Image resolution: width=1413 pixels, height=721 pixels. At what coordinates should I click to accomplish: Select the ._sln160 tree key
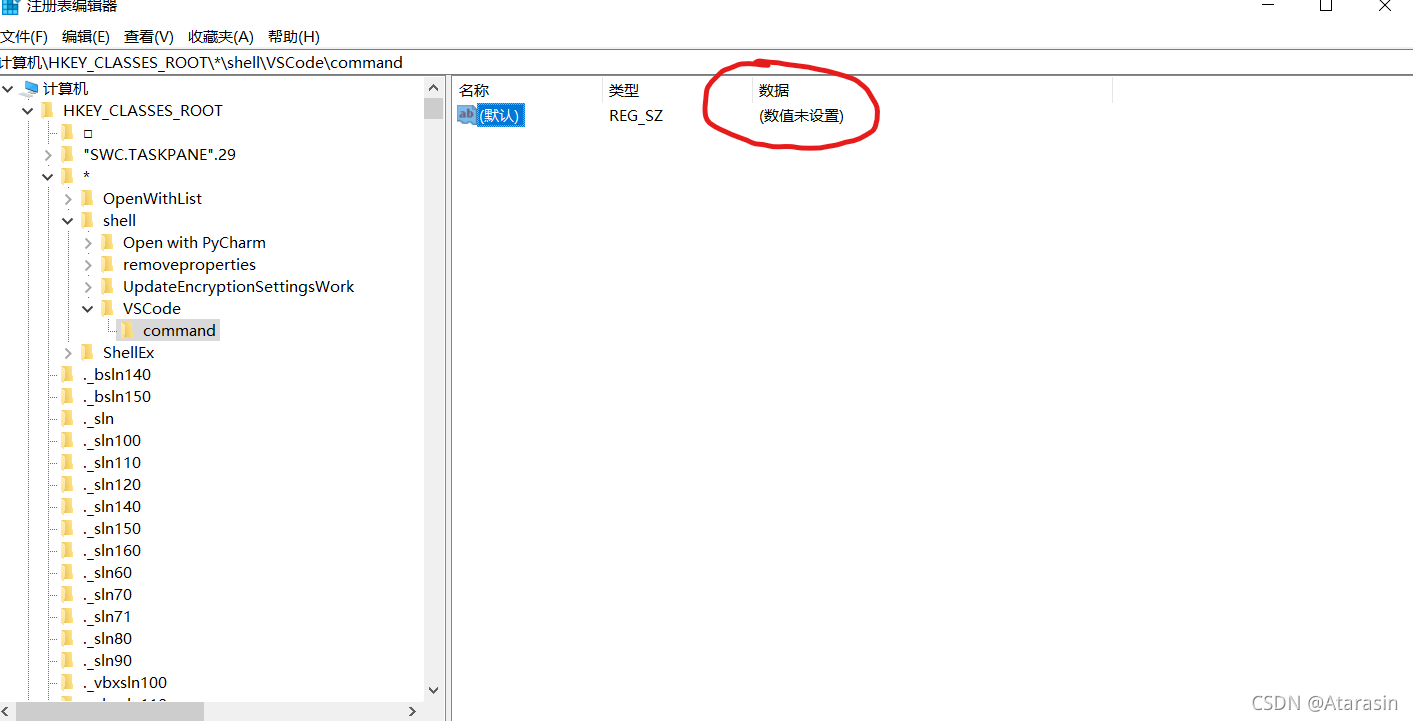point(112,551)
